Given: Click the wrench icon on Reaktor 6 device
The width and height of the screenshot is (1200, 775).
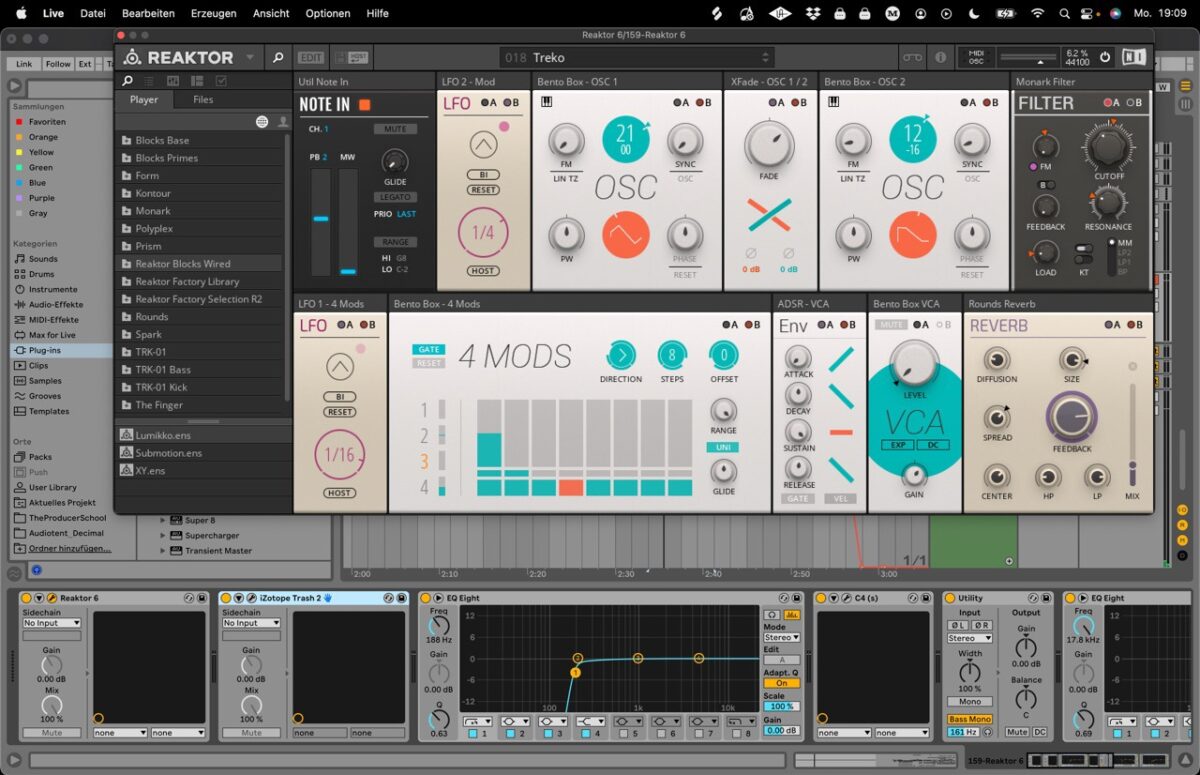Looking at the screenshot, I should tap(52, 598).
